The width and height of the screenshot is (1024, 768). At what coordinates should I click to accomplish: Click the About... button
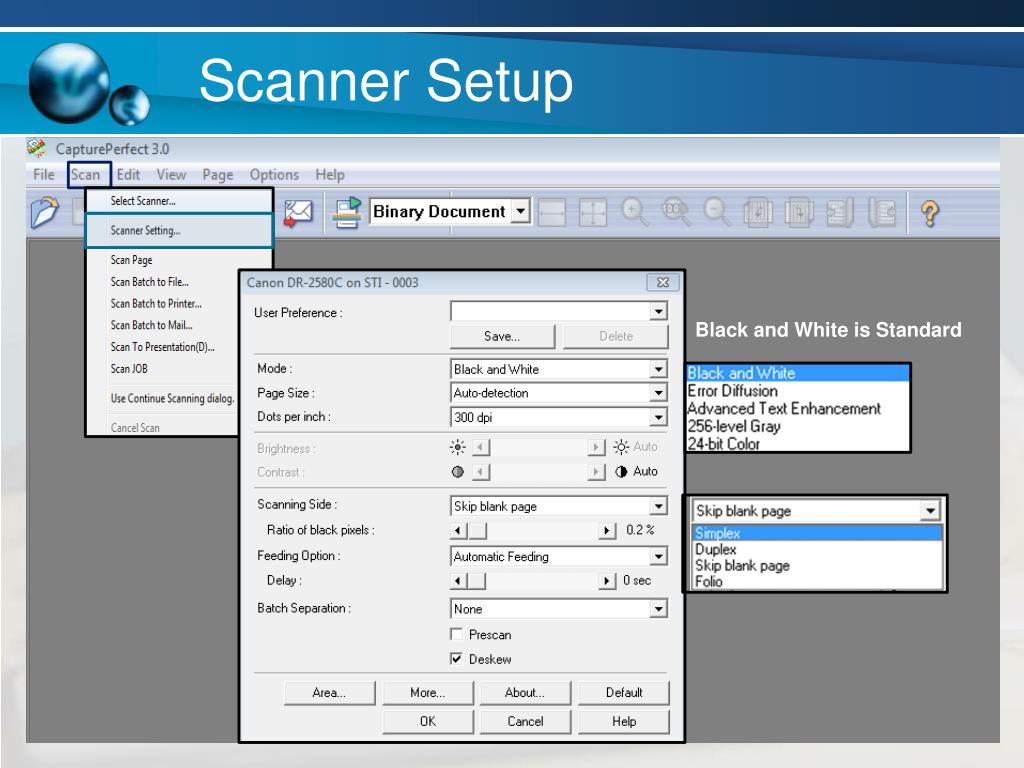tap(525, 693)
